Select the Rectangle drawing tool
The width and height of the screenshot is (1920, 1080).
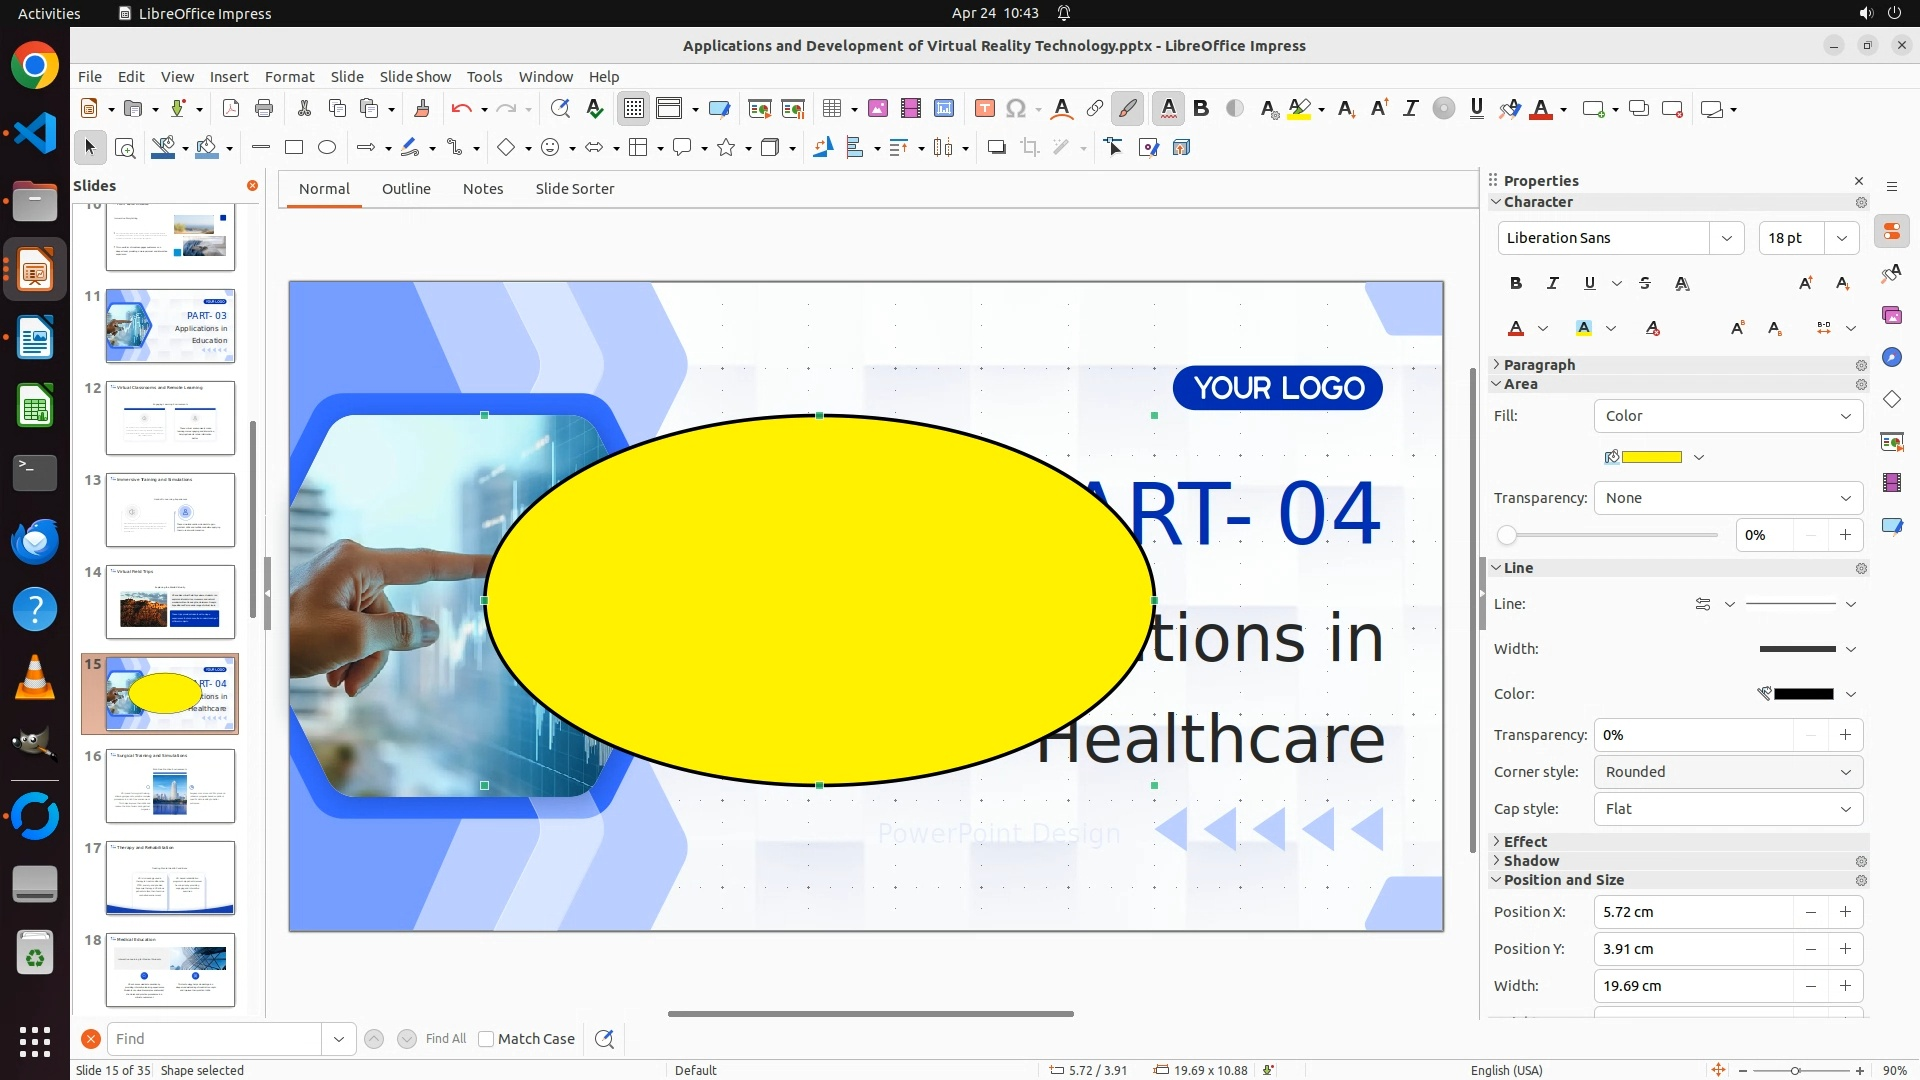pos(293,148)
